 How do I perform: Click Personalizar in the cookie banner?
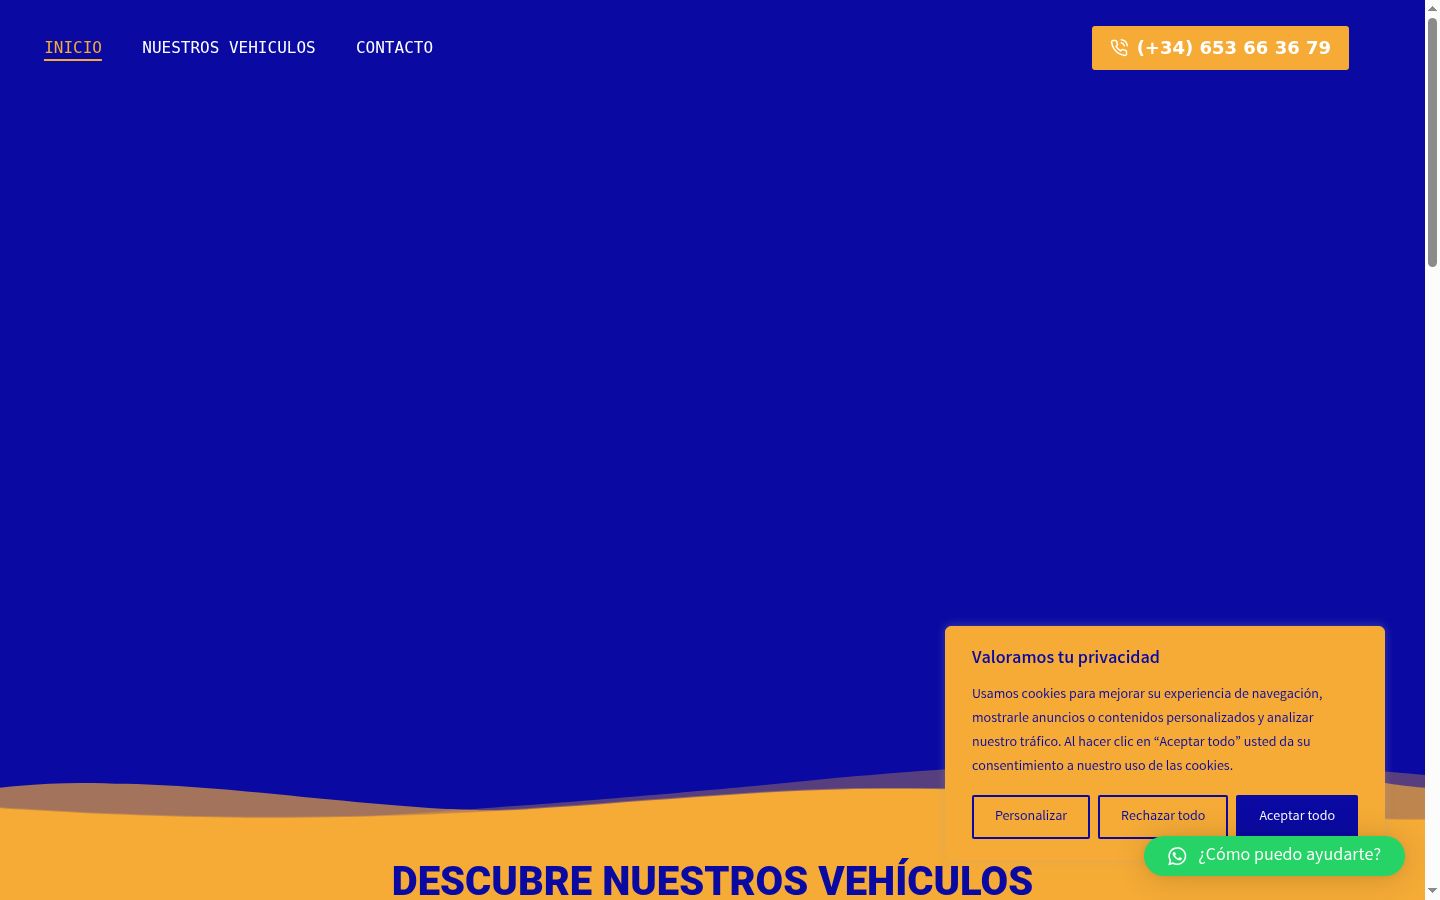[1031, 816]
